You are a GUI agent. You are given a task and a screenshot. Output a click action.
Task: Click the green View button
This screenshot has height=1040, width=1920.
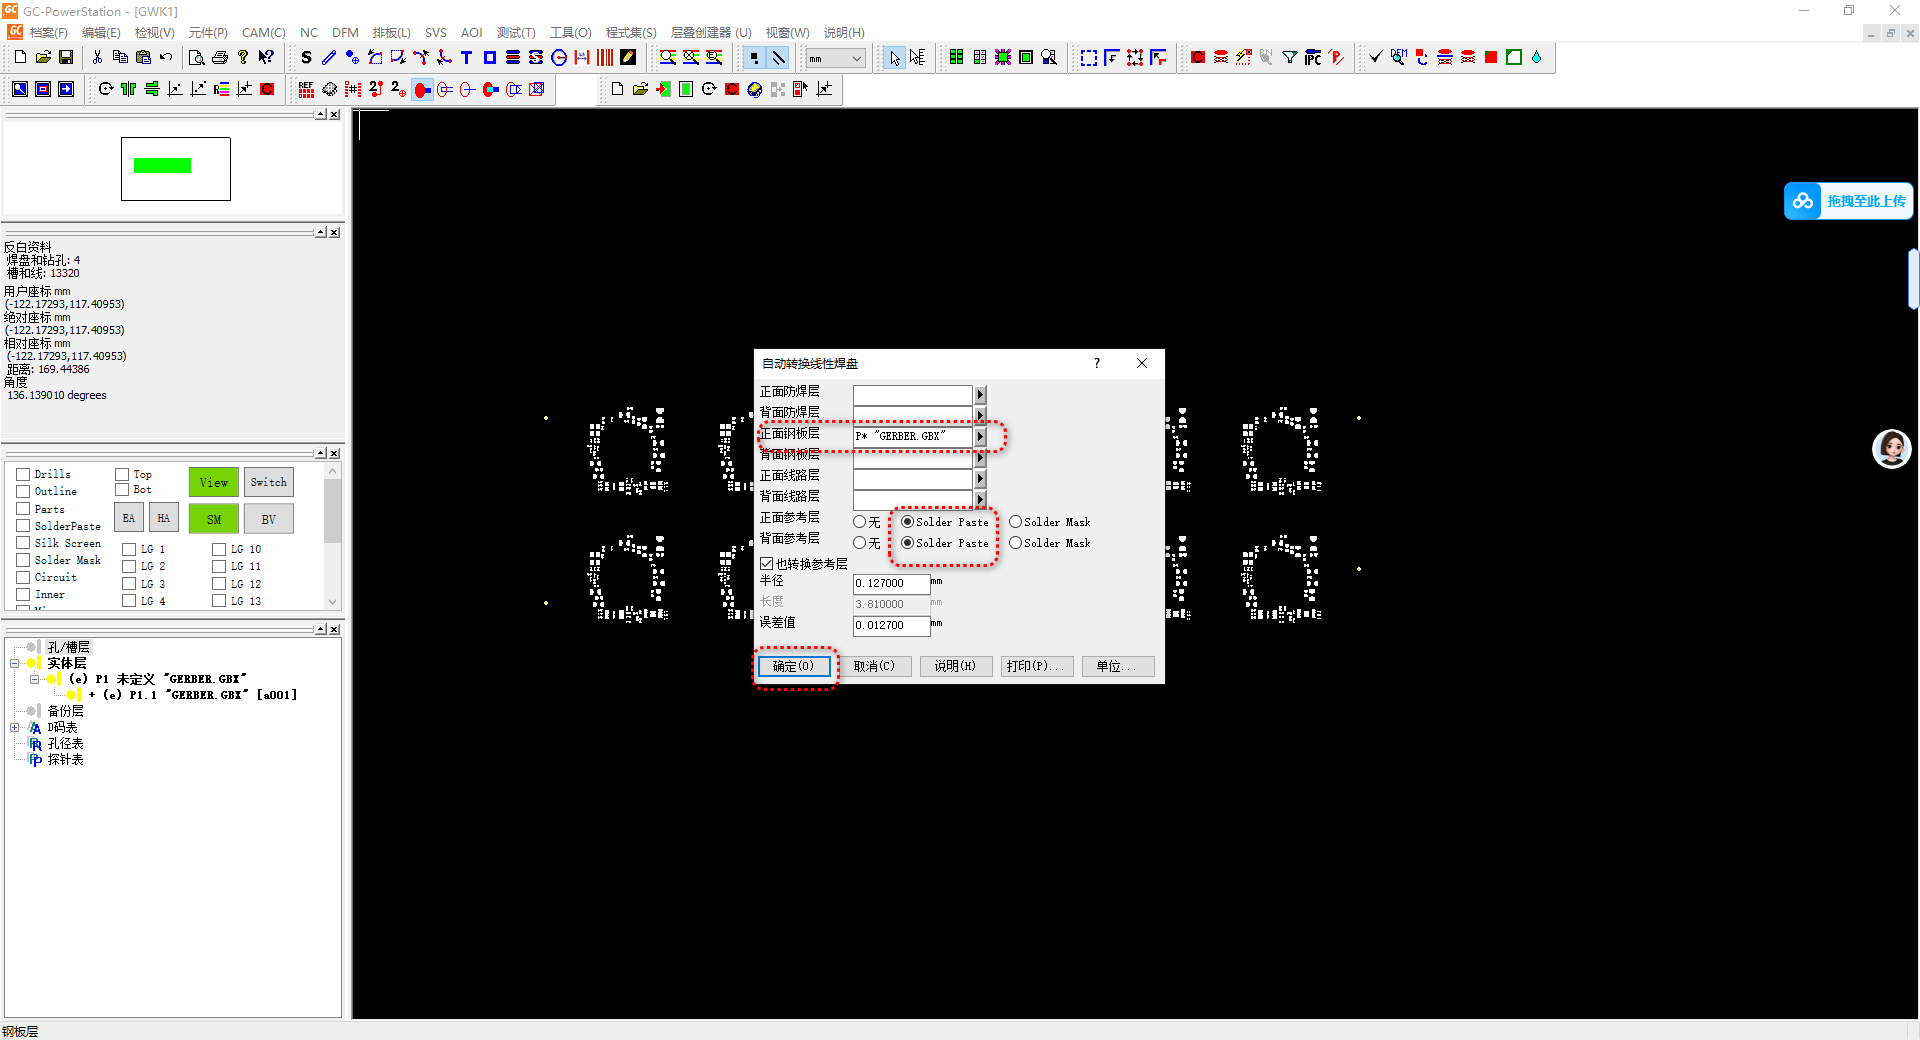tap(213, 482)
